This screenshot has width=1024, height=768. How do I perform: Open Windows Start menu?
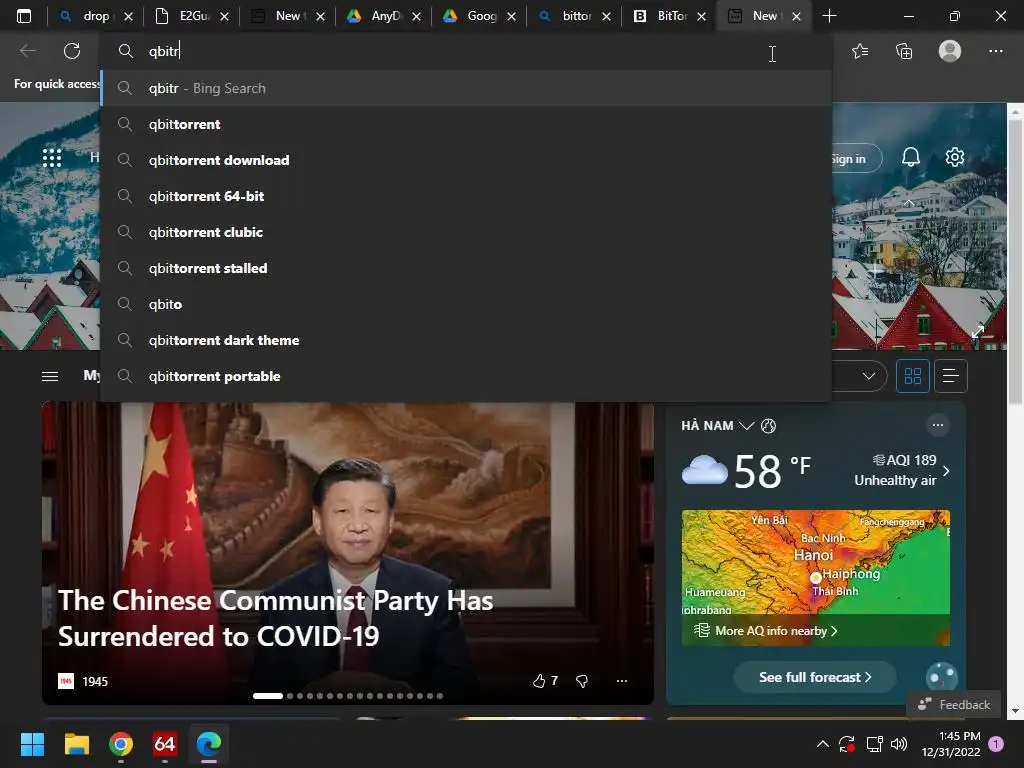pos(32,744)
